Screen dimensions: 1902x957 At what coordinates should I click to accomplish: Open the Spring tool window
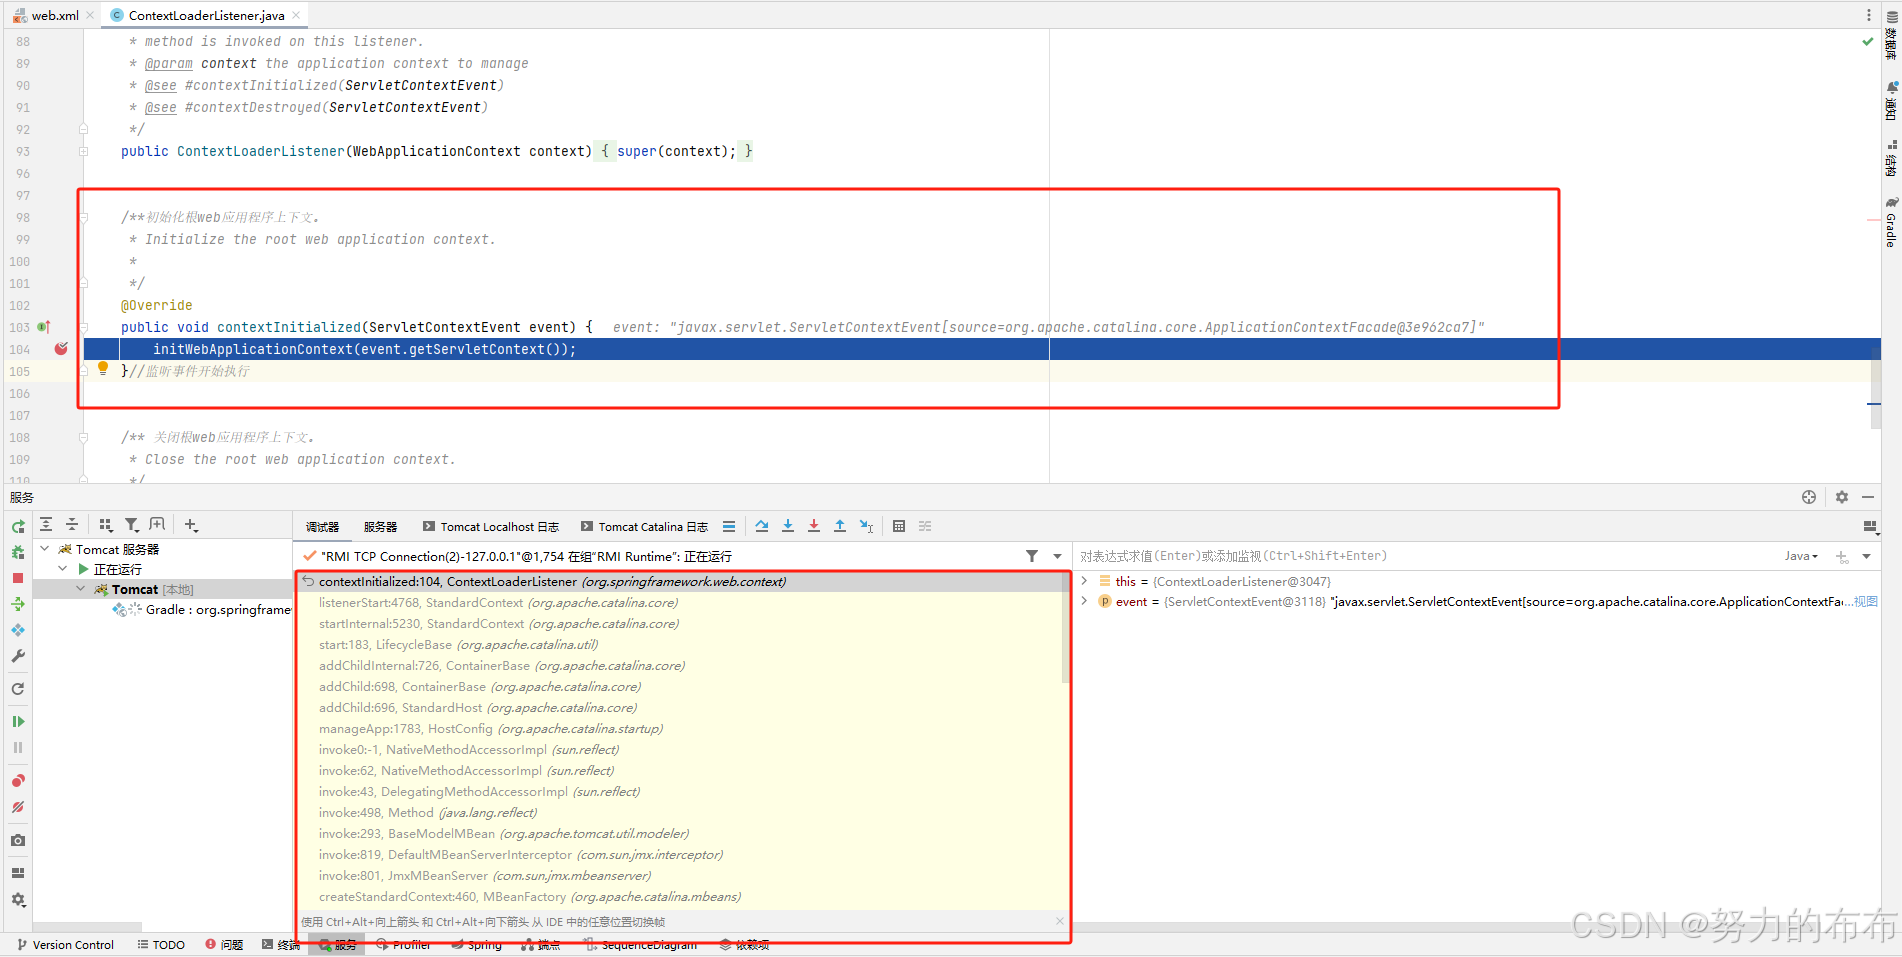[x=477, y=945]
